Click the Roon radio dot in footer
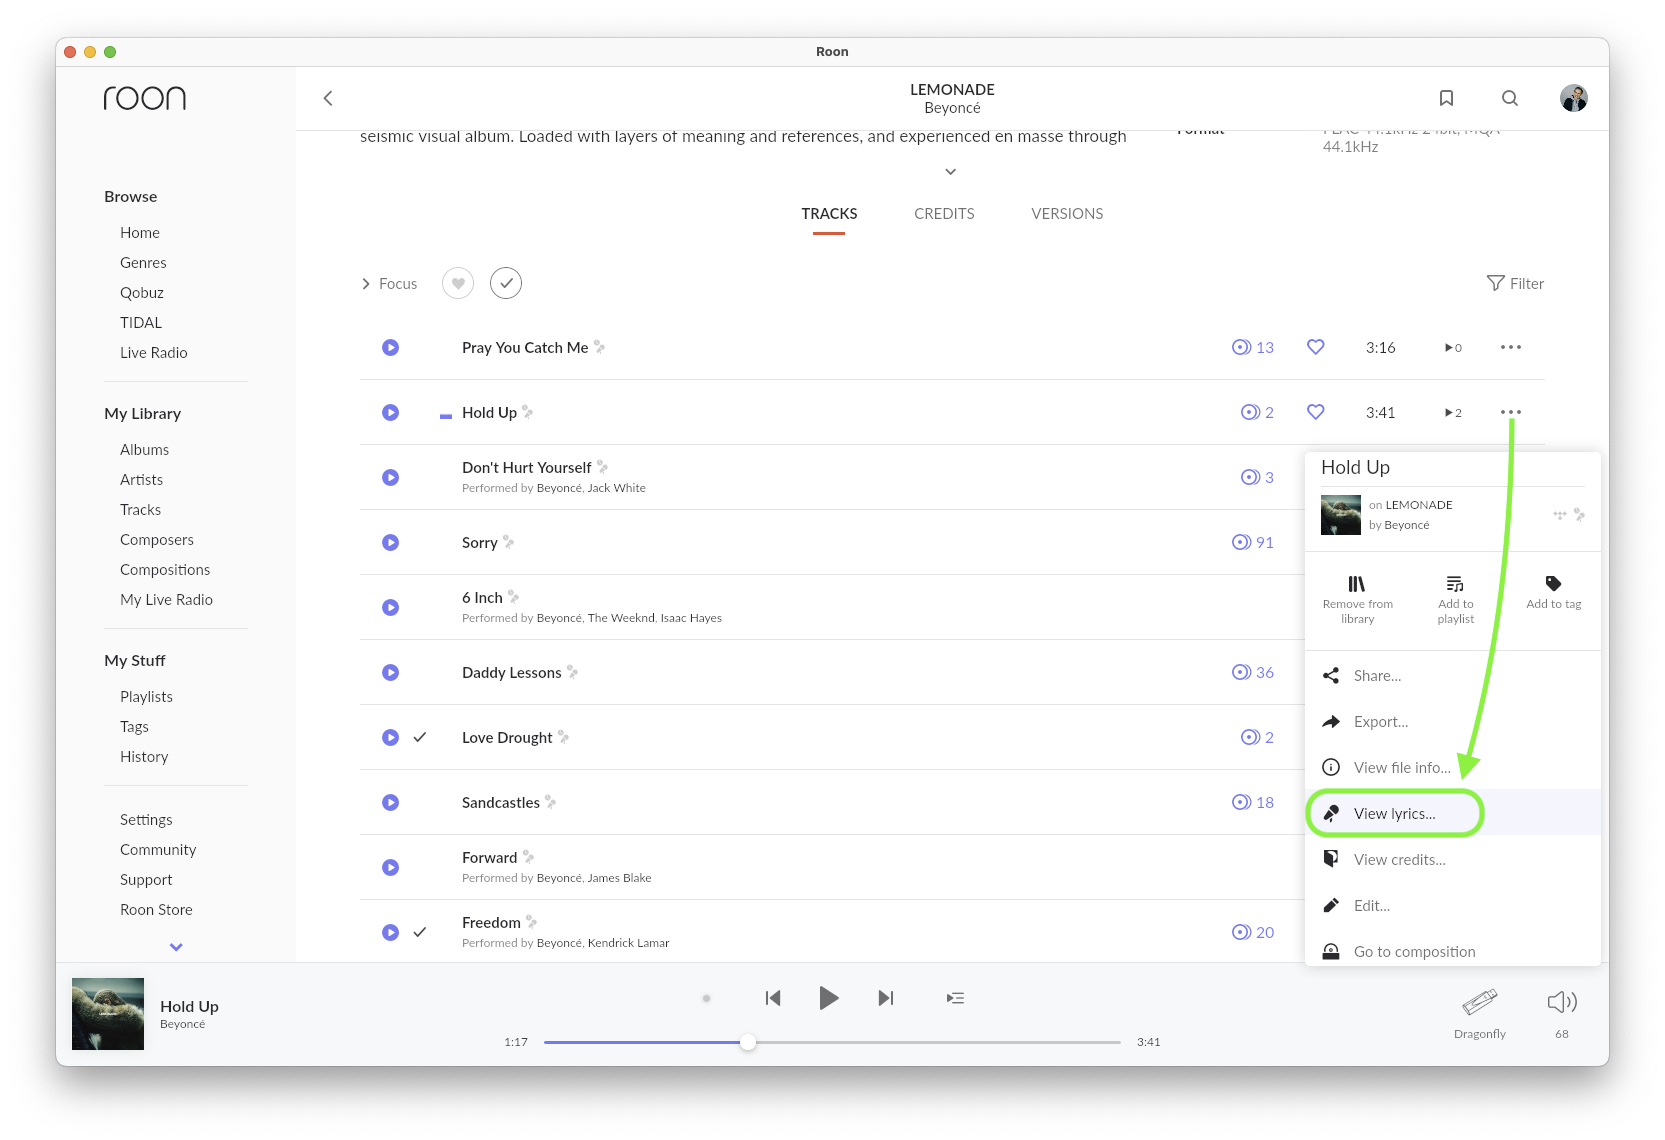 coord(706,998)
